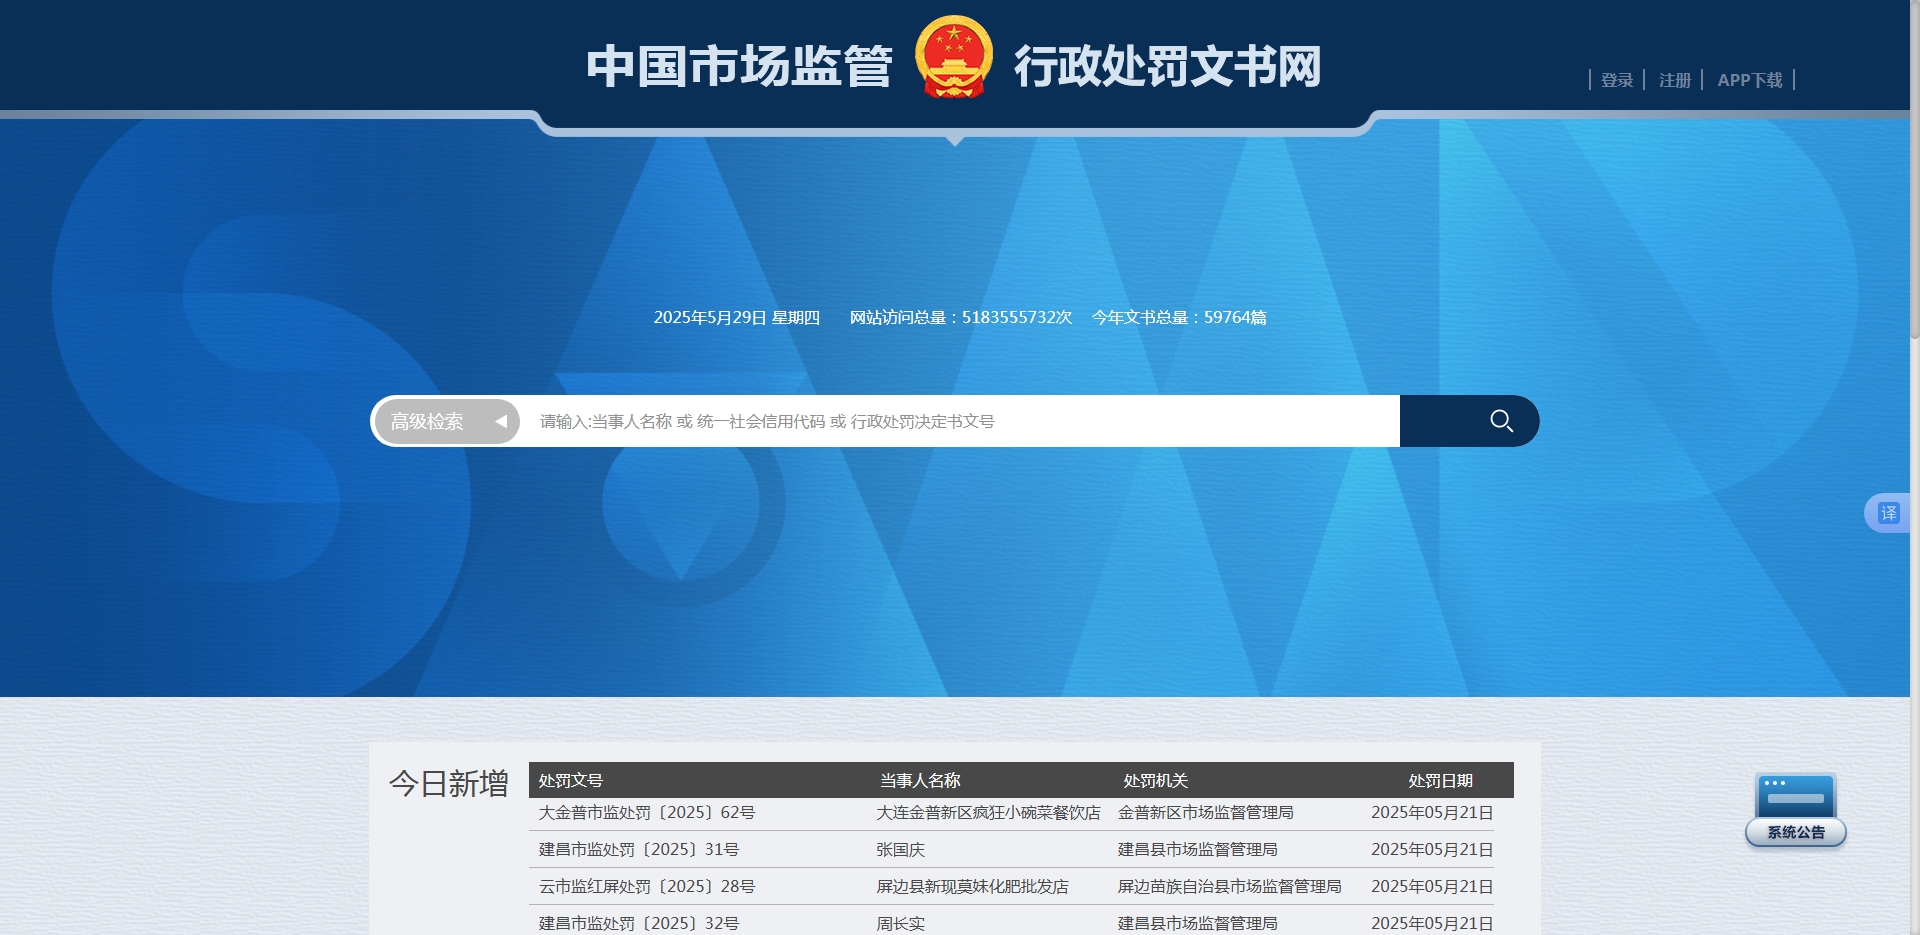Select party 屏边县新现莫妹化肥批发店
The height and width of the screenshot is (935, 1920).
click(972, 887)
